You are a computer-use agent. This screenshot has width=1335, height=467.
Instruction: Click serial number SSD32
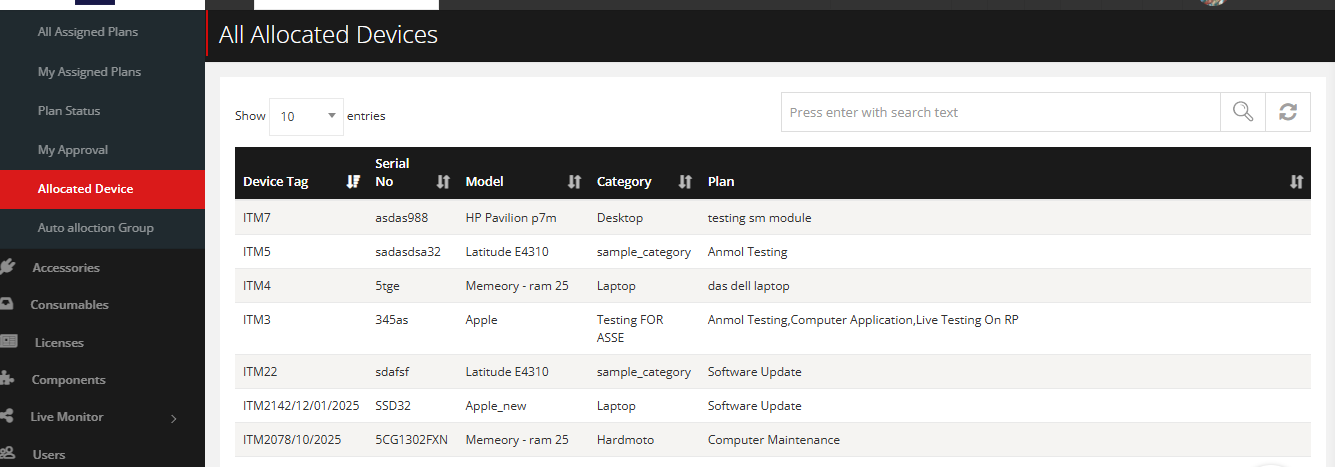393,405
